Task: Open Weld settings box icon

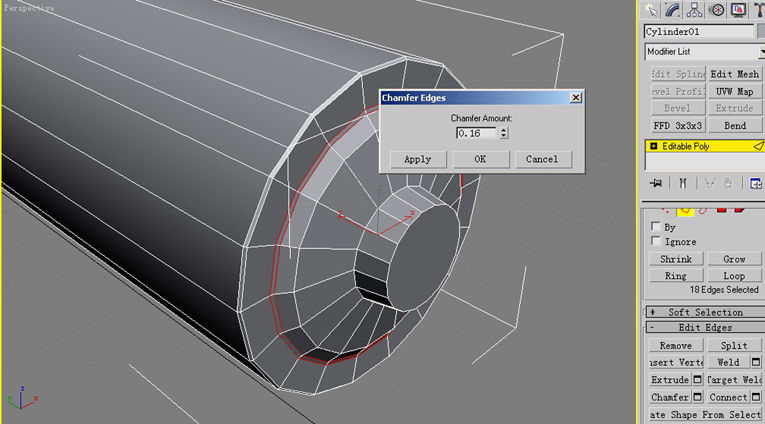Action: click(x=756, y=362)
